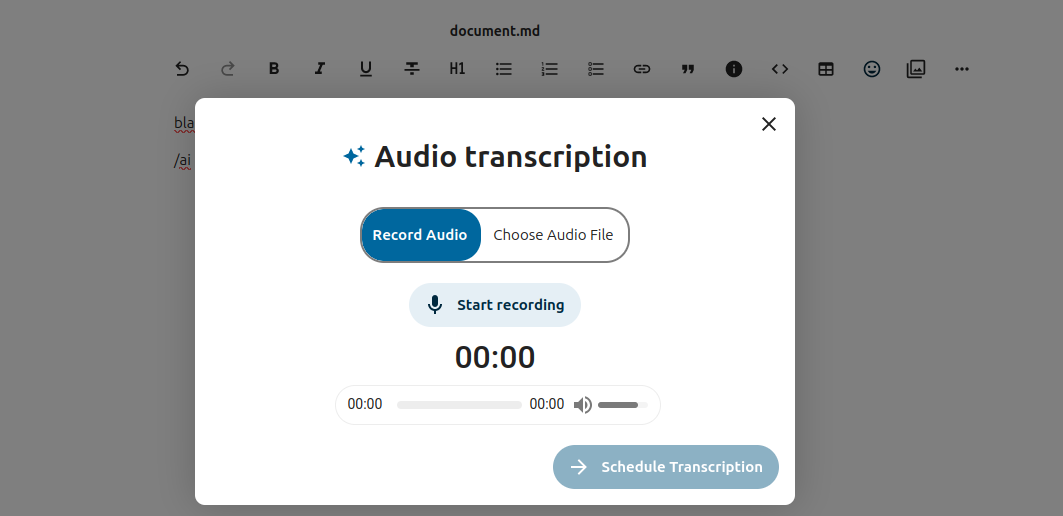Viewport: 1063px width, 516px height.
Task: Expand the three-dots more options menu
Action: tap(962, 69)
